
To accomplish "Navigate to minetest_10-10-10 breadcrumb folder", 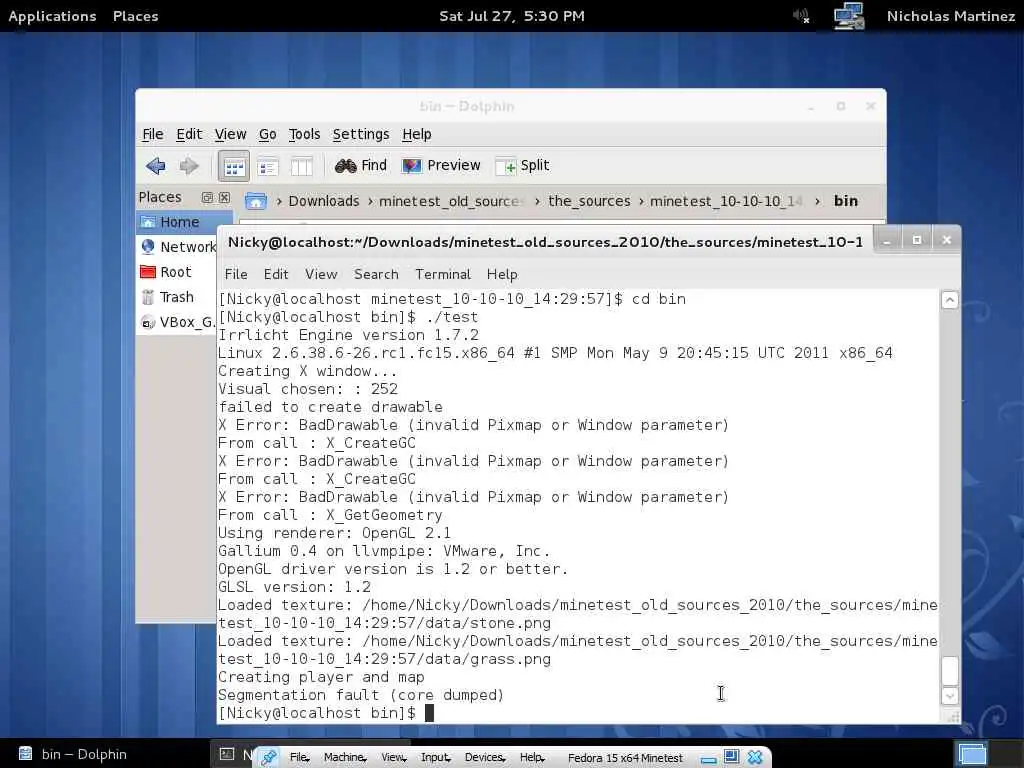I will pos(726,201).
